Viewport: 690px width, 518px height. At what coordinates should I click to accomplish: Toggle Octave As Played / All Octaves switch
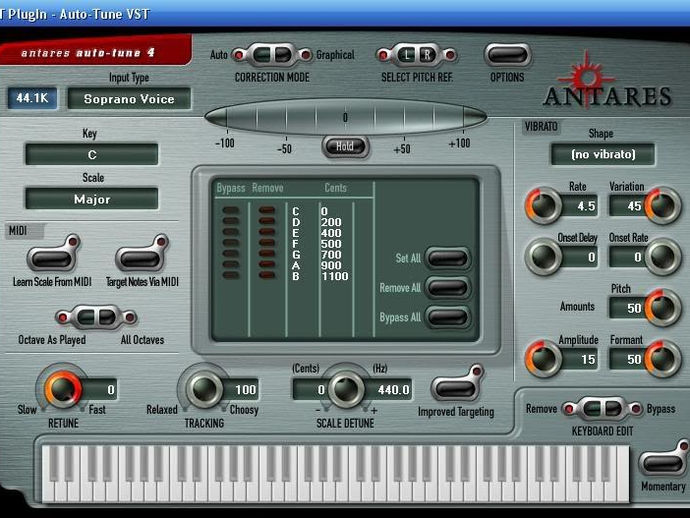point(96,317)
